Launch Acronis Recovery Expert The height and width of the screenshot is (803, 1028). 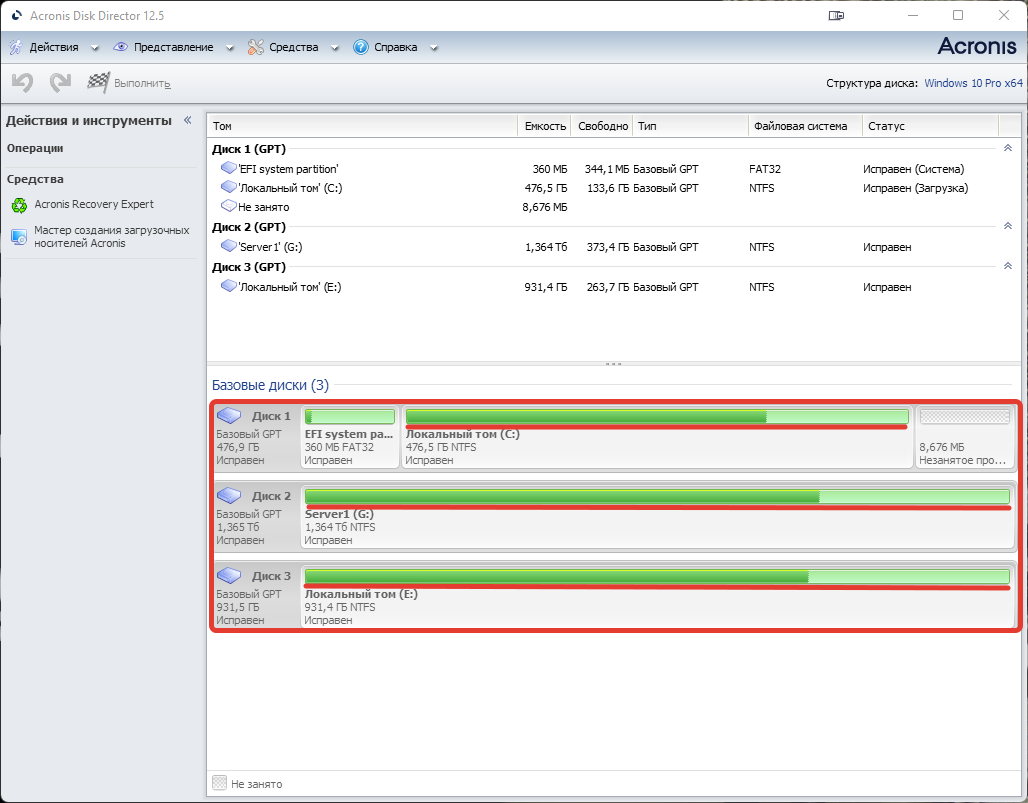(x=94, y=205)
